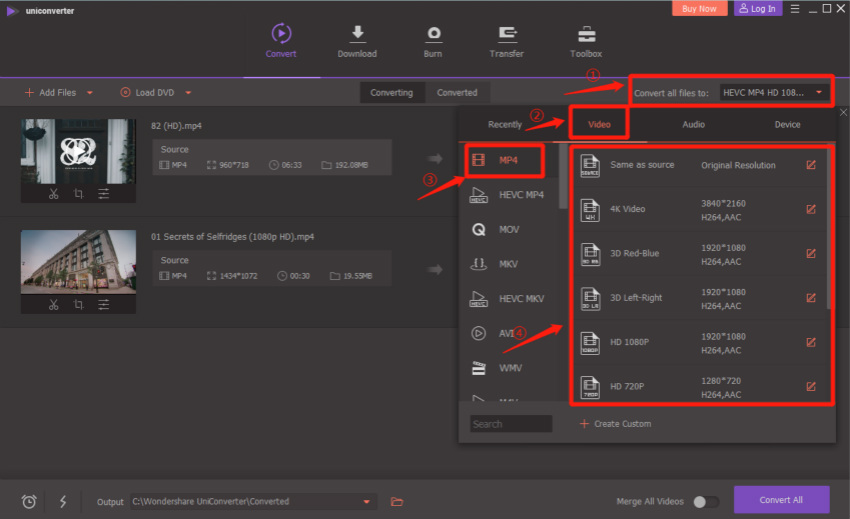The width and height of the screenshot is (850, 519).
Task: Expand the Load DVD dropdown arrow
Action: (188, 93)
